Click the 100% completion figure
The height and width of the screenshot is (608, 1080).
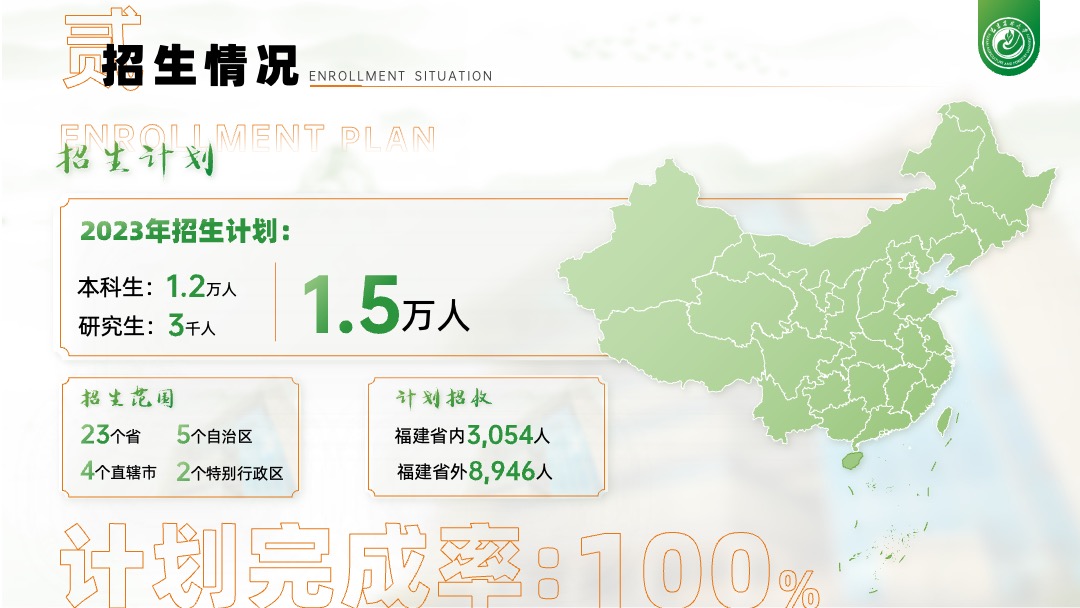(x=700, y=572)
